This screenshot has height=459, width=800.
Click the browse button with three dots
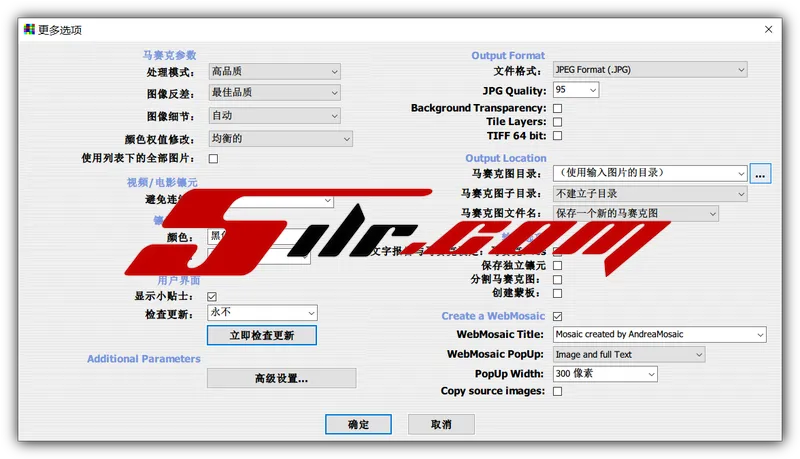760,173
